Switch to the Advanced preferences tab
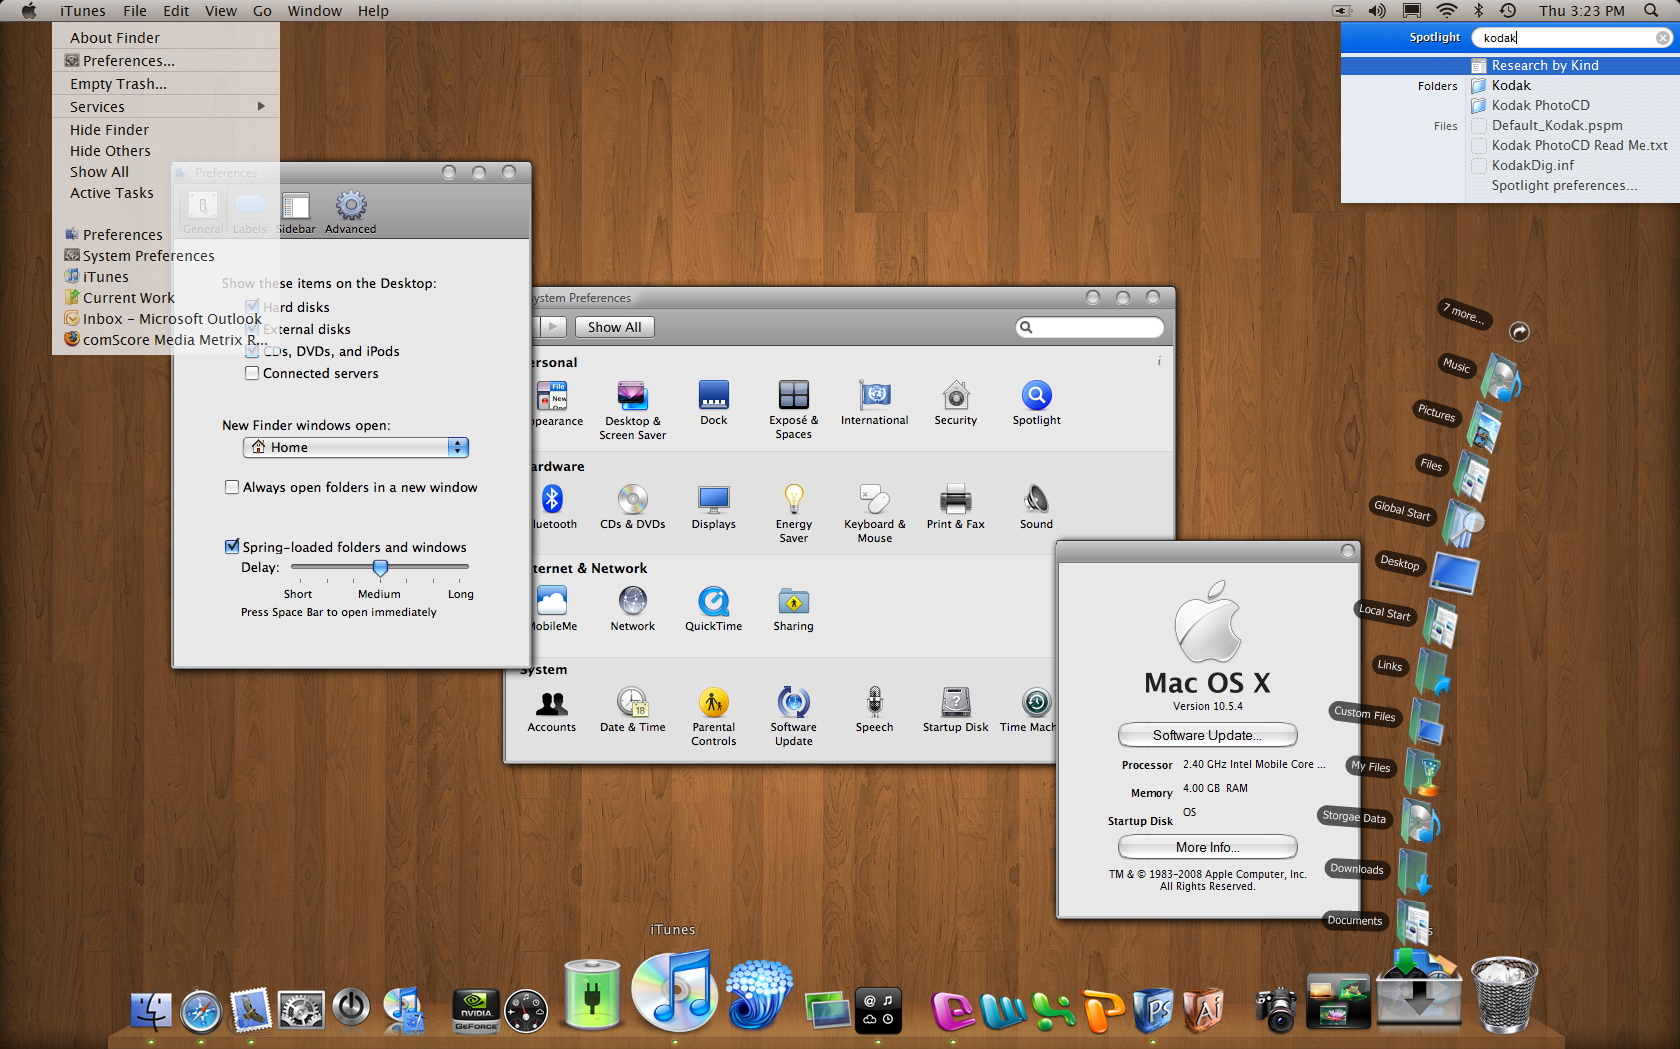This screenshot has width=1680, height=1049. click(351, 212)
